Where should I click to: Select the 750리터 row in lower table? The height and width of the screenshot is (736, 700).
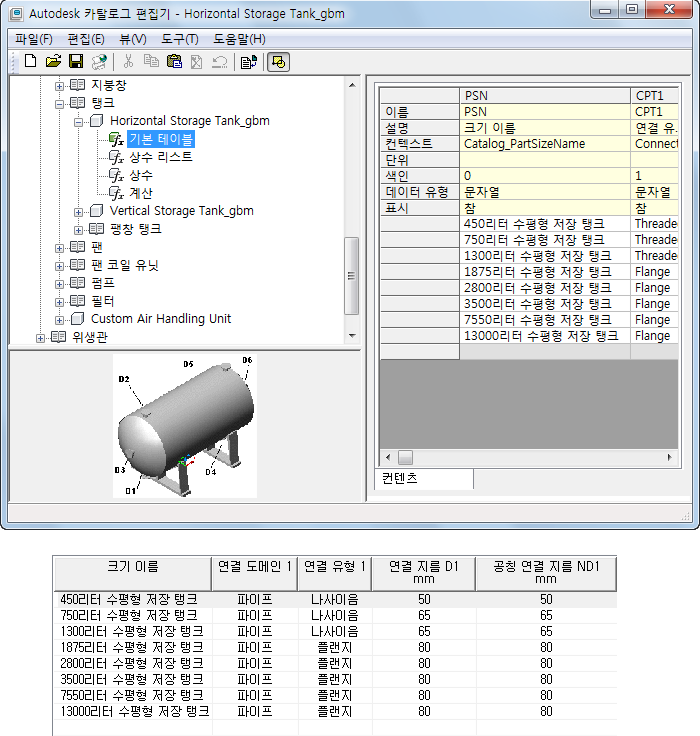[335, 615]
